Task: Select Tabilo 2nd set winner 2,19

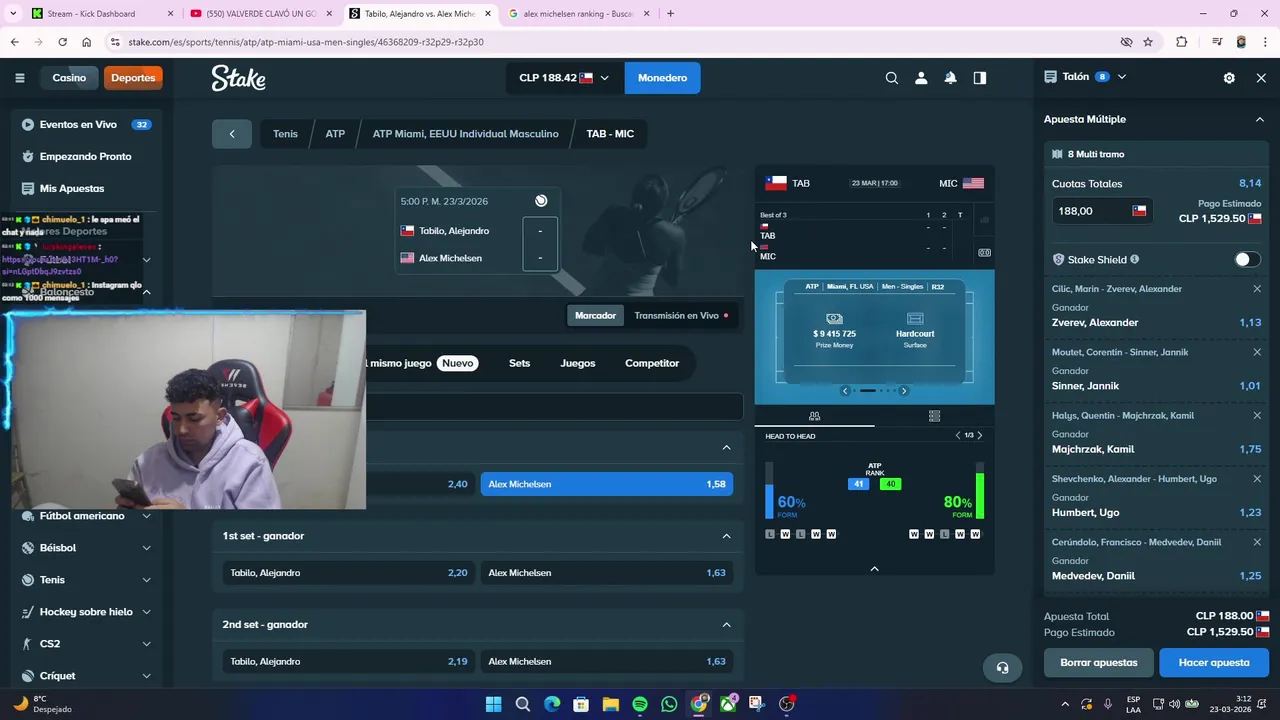Action: (x=349, y=661)
